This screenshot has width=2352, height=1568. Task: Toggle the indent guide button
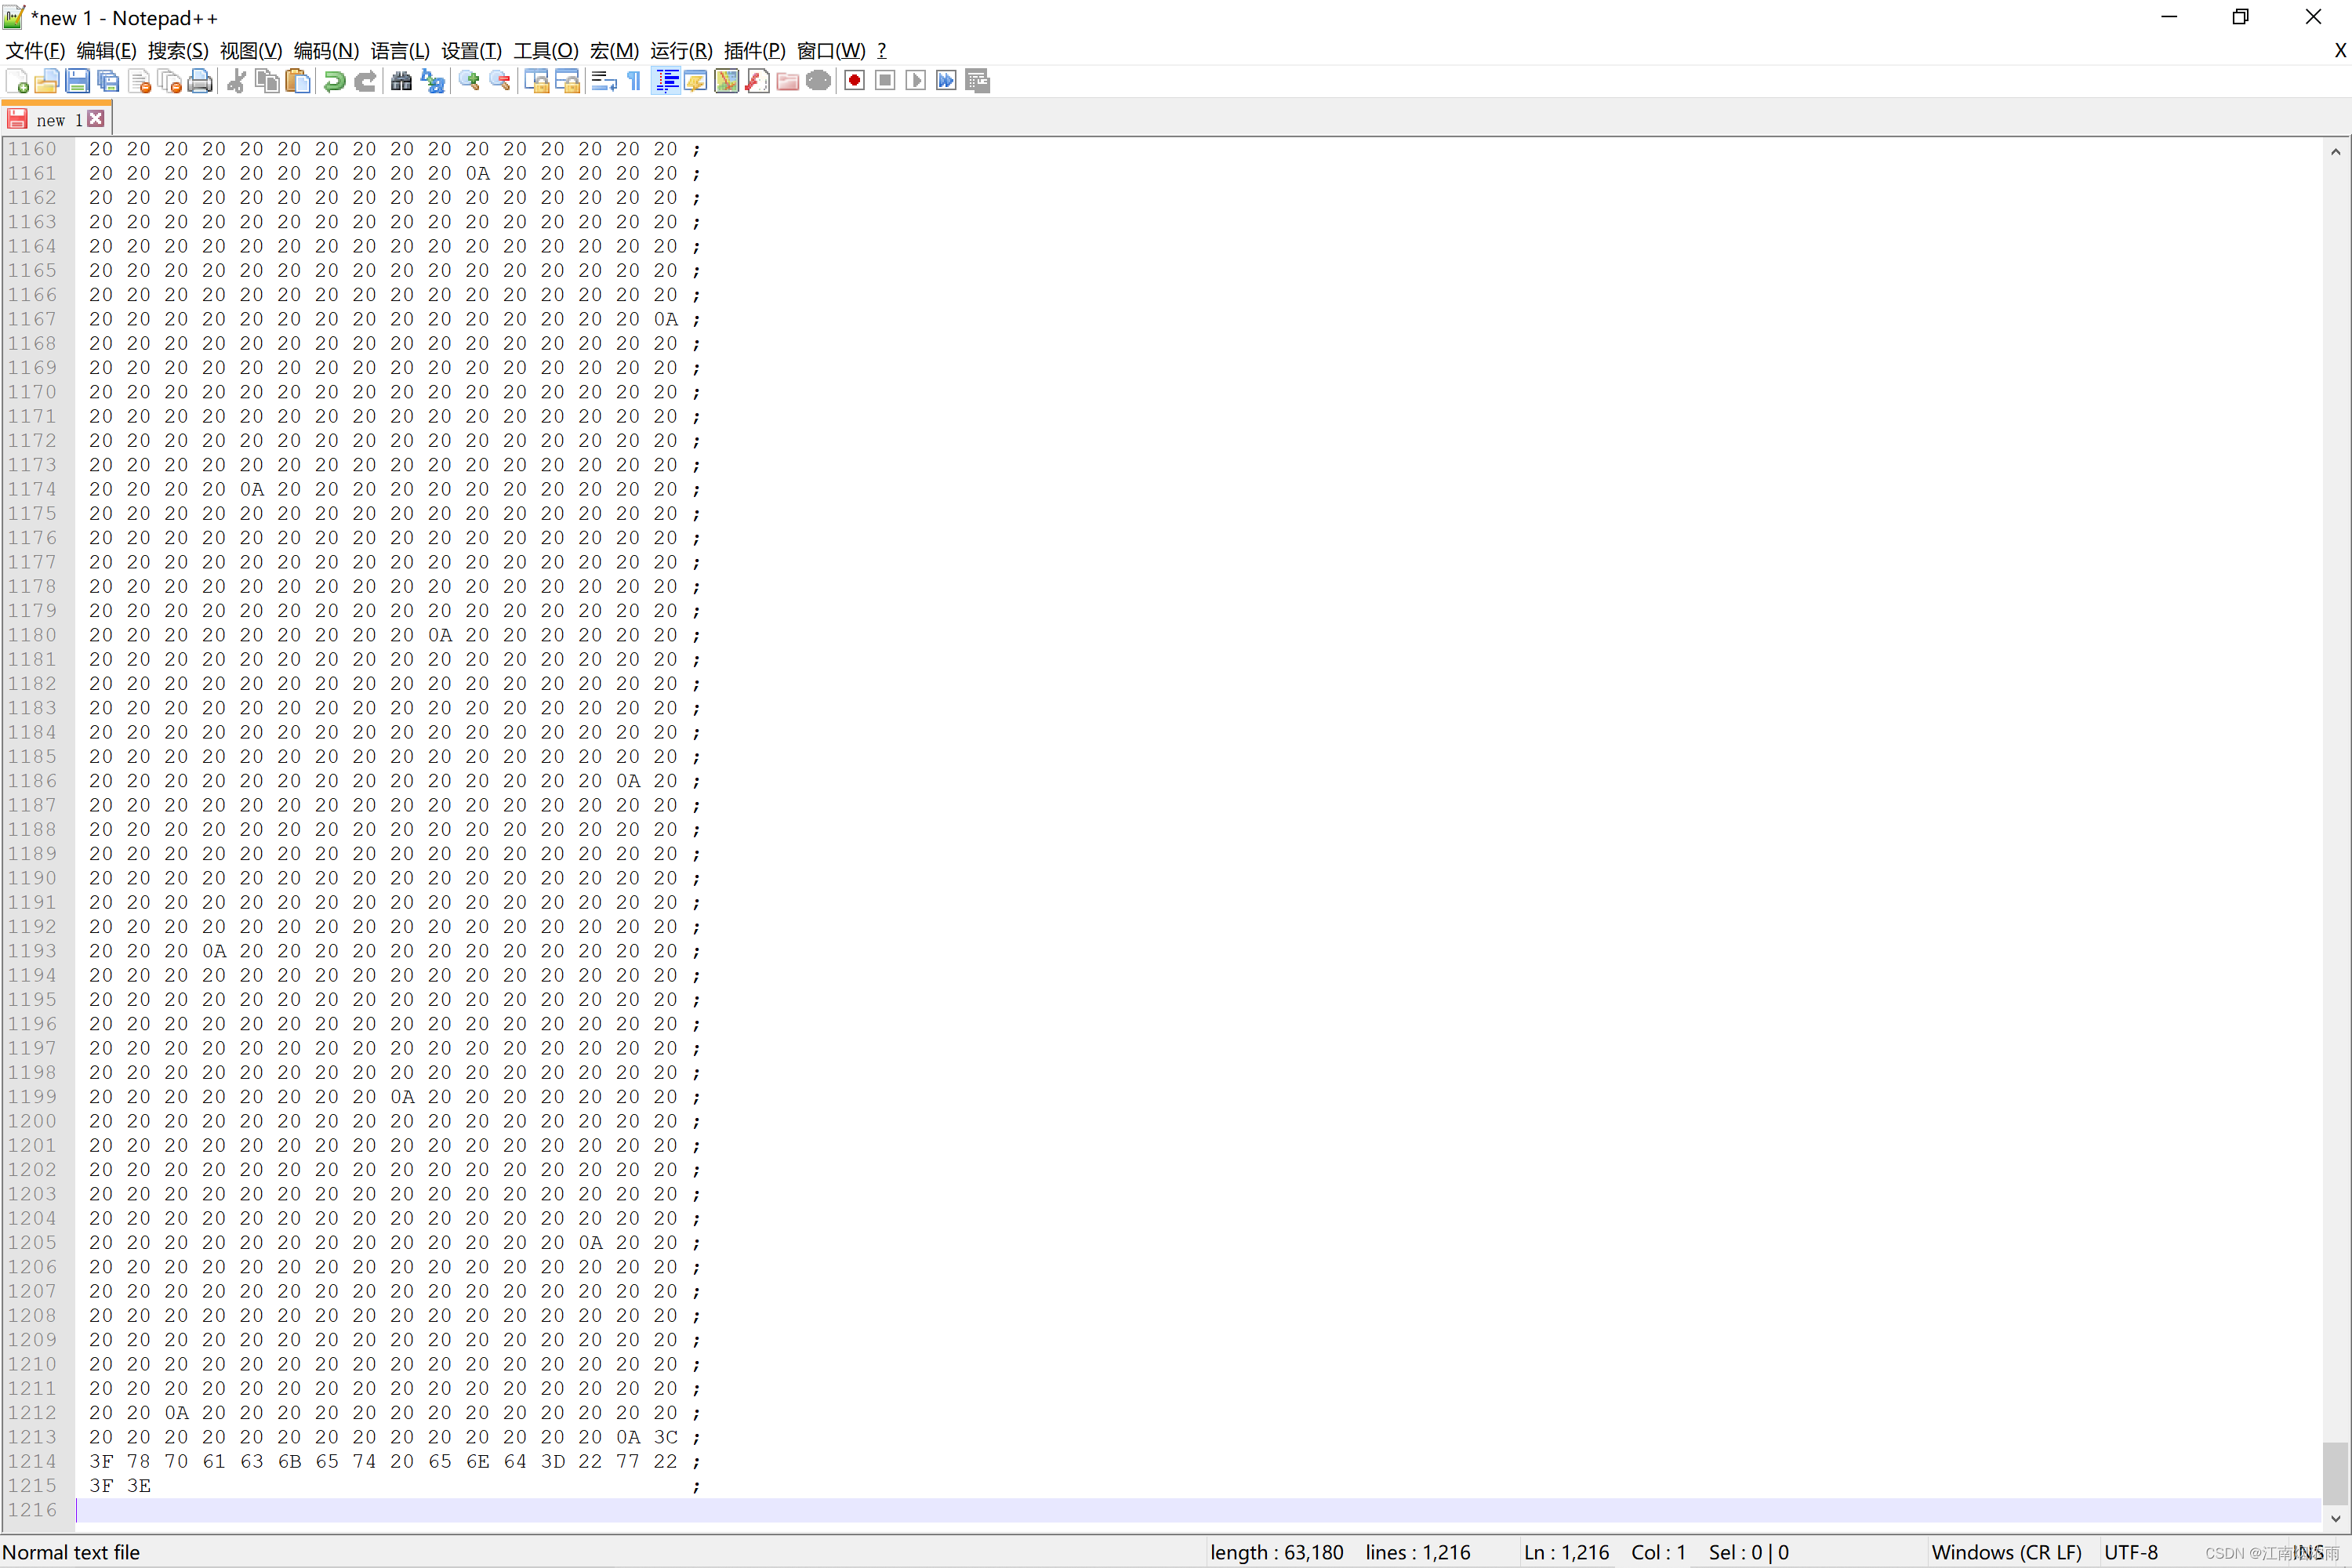[666, 81]
